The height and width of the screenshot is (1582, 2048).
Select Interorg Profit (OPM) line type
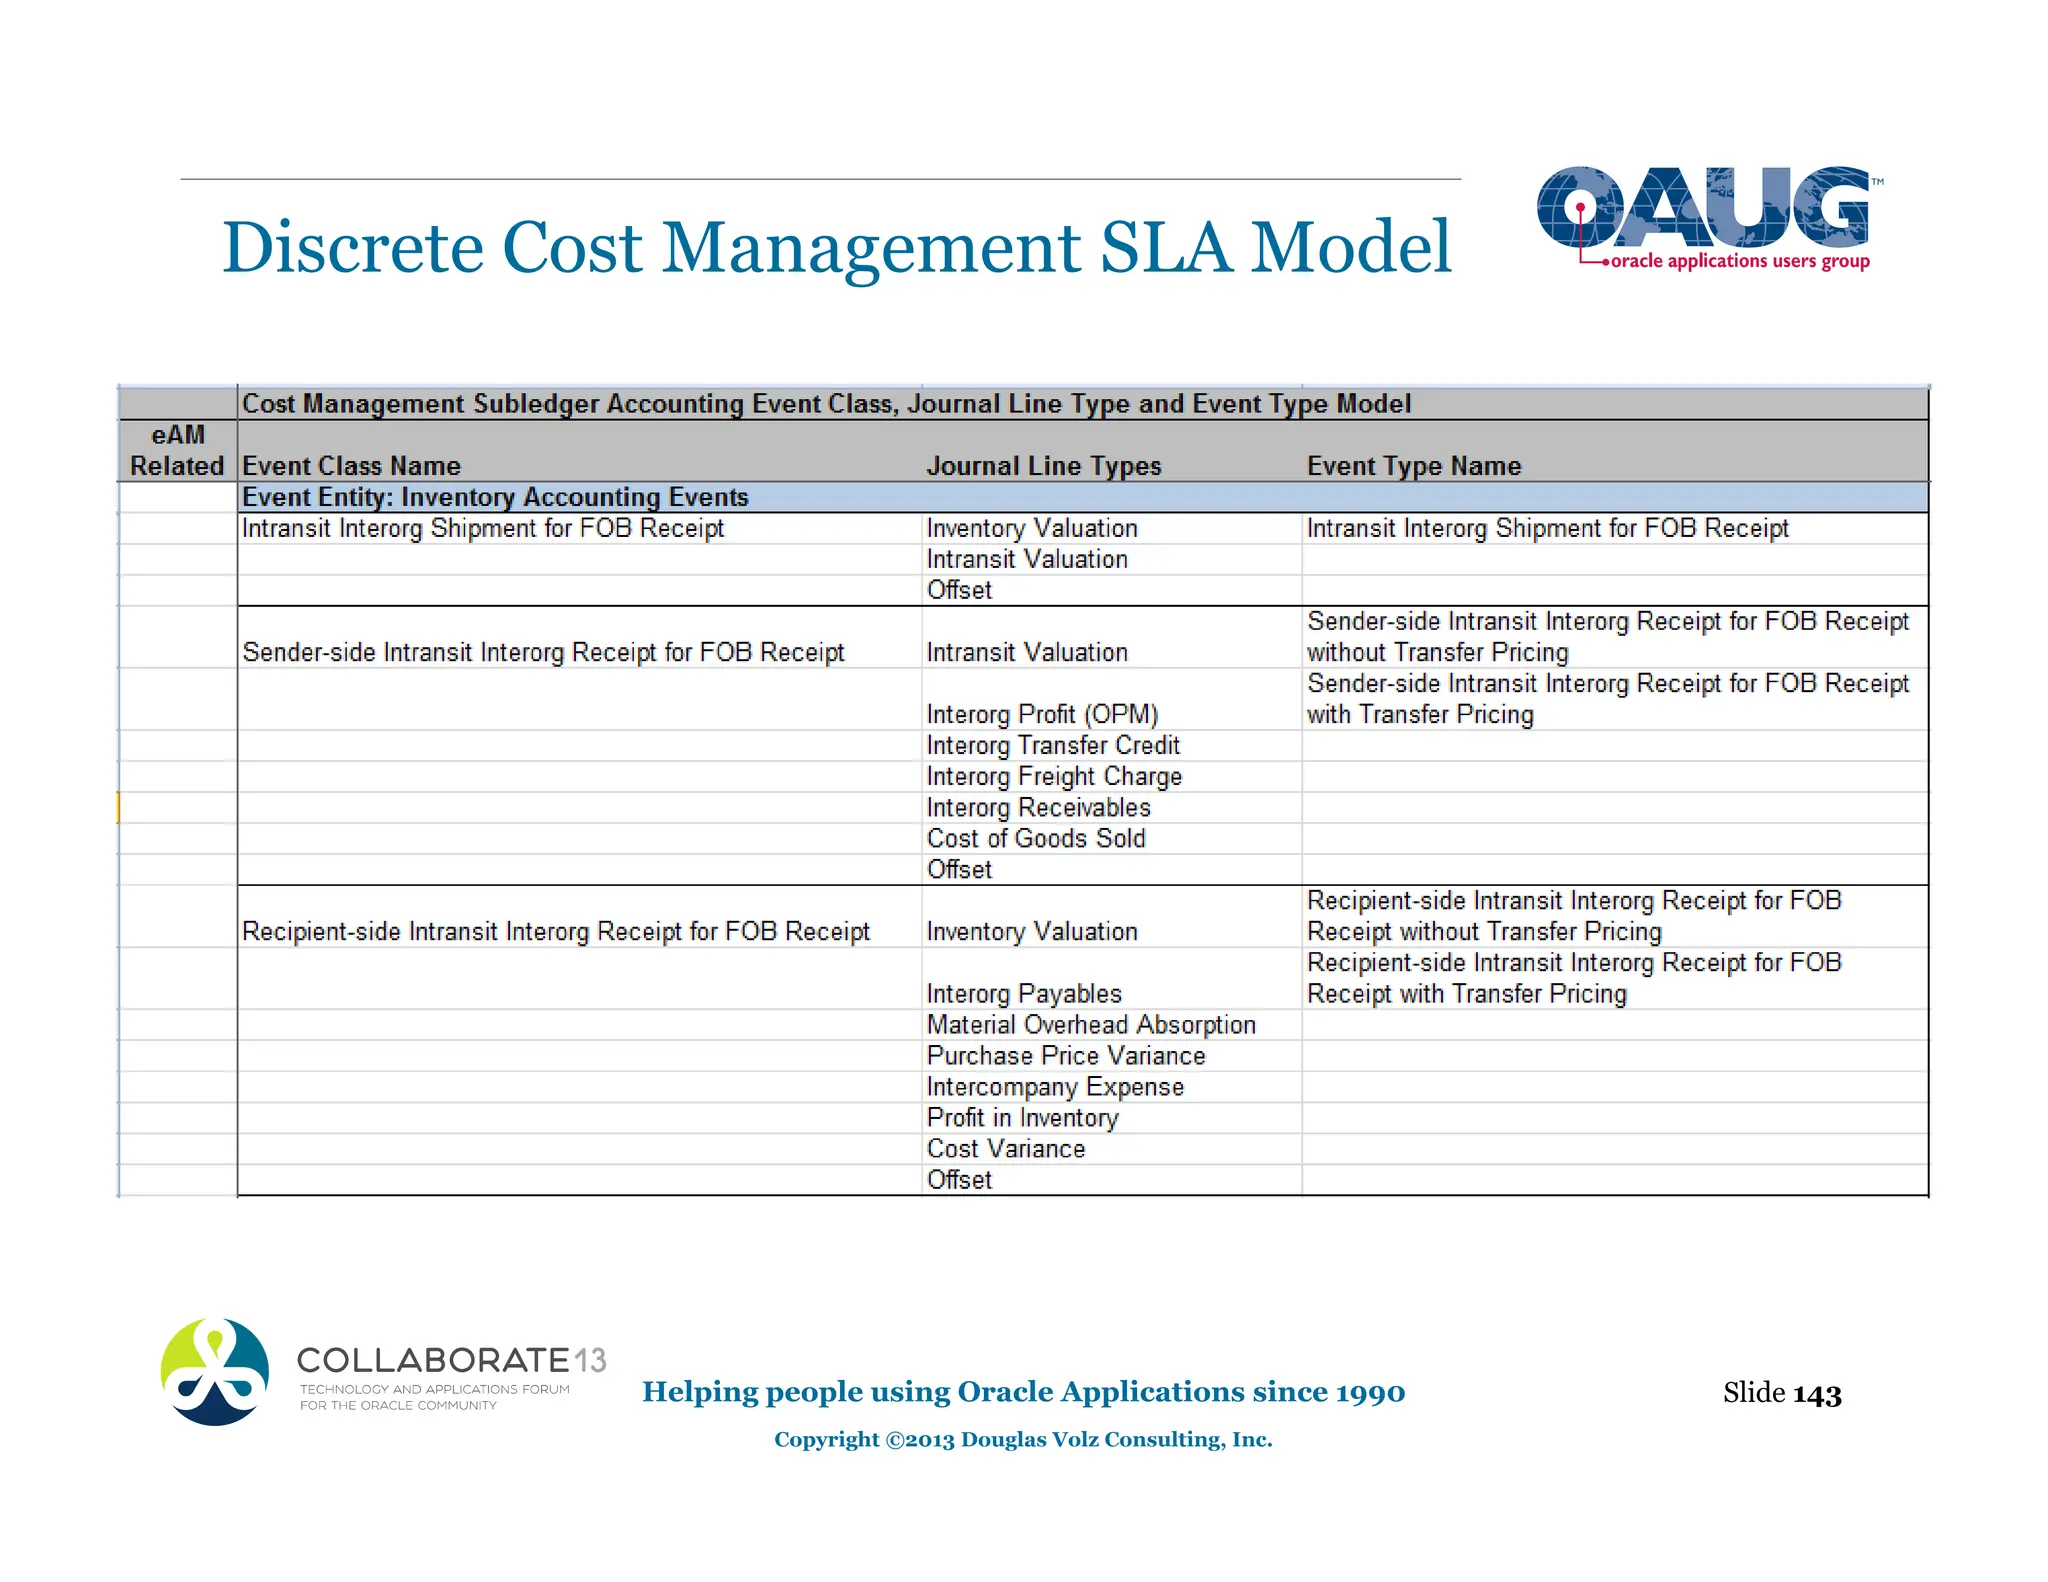[1042, 714]
